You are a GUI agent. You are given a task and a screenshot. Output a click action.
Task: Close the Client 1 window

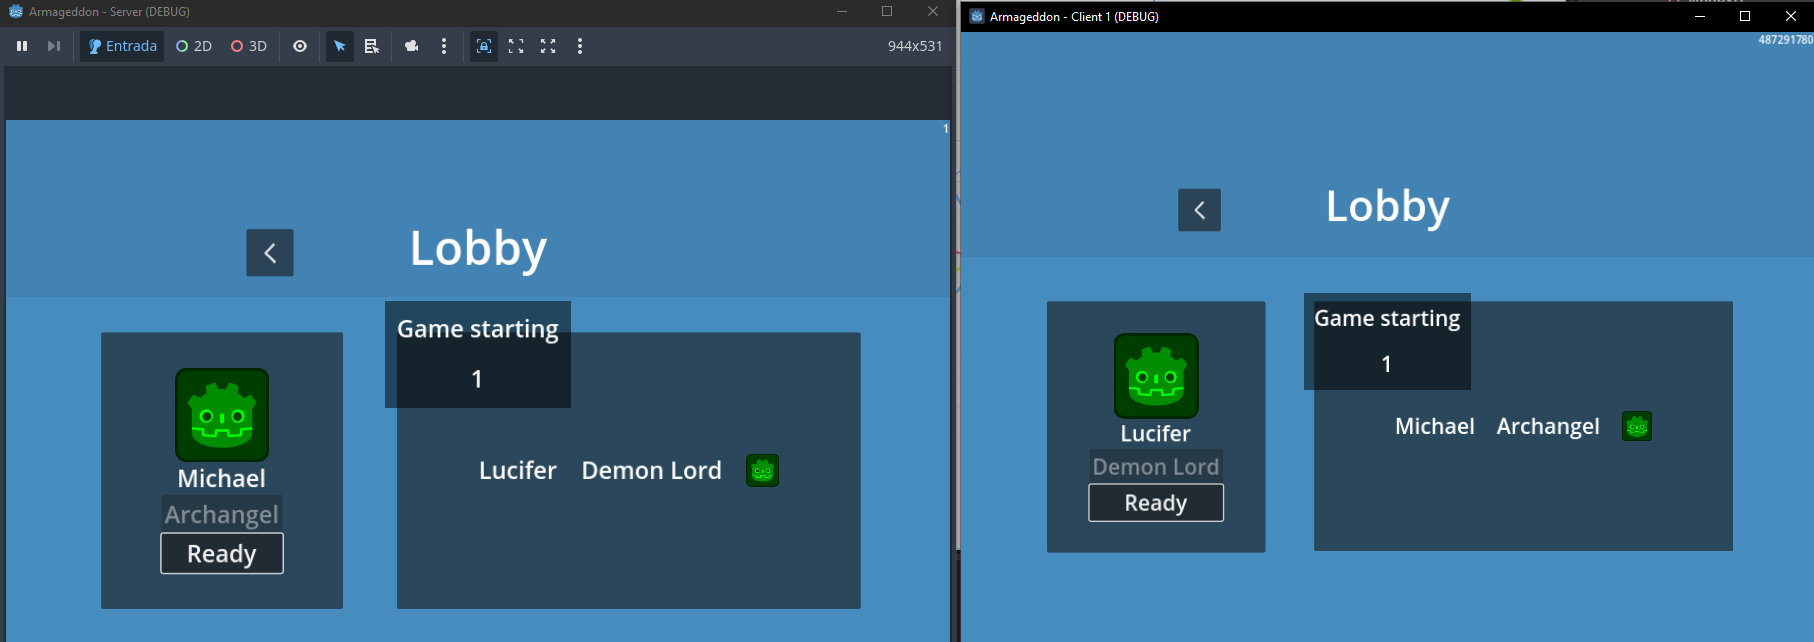point(1791,16)
